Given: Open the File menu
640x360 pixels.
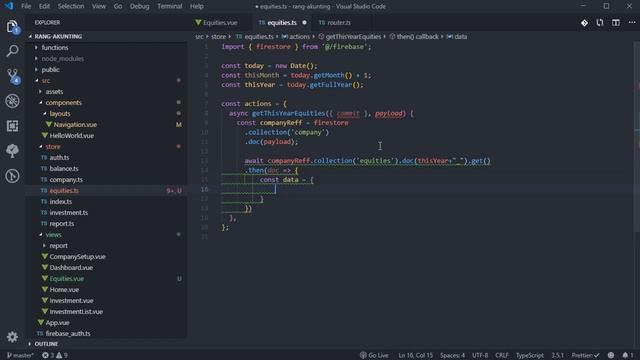Looking at the screenshot, I should [26, 6].
